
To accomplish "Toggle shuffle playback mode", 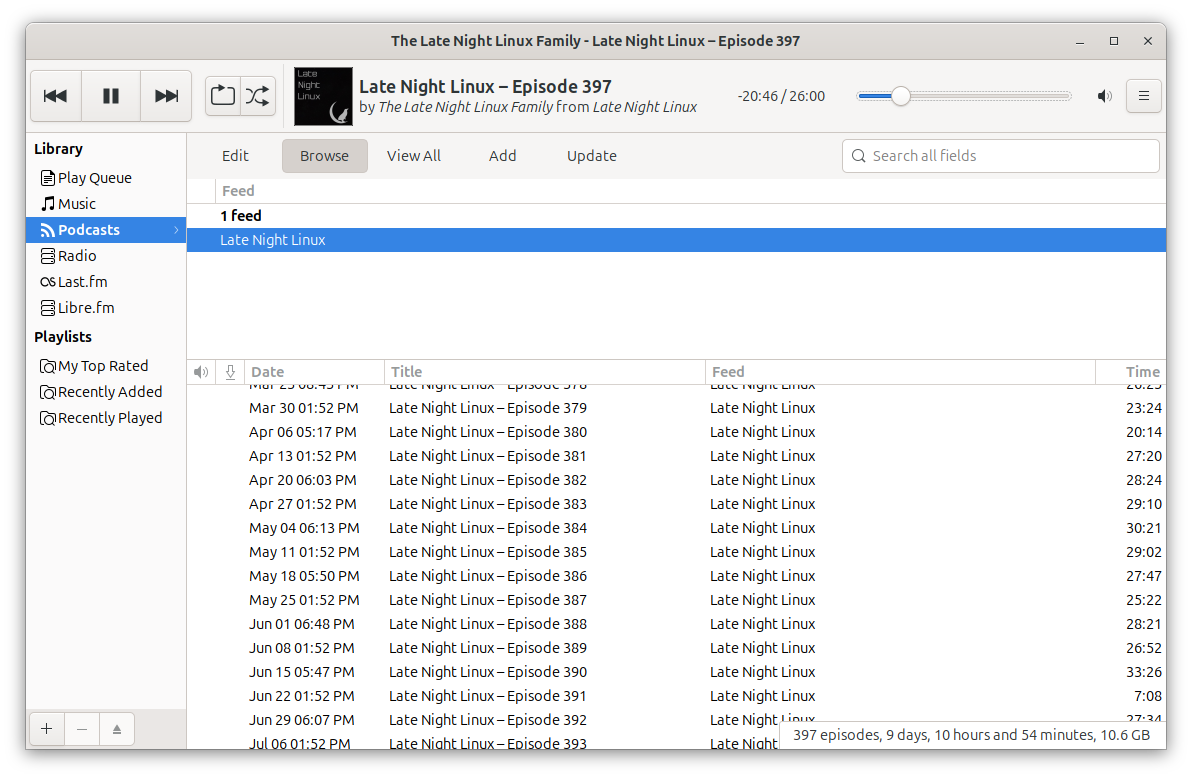I will 258,96.
